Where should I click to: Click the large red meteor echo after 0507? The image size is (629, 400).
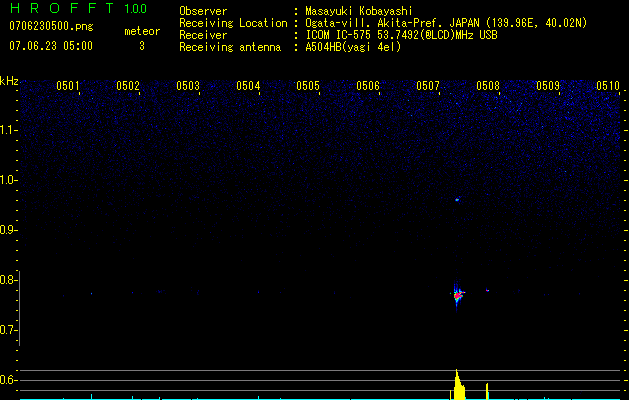point(458,295)
